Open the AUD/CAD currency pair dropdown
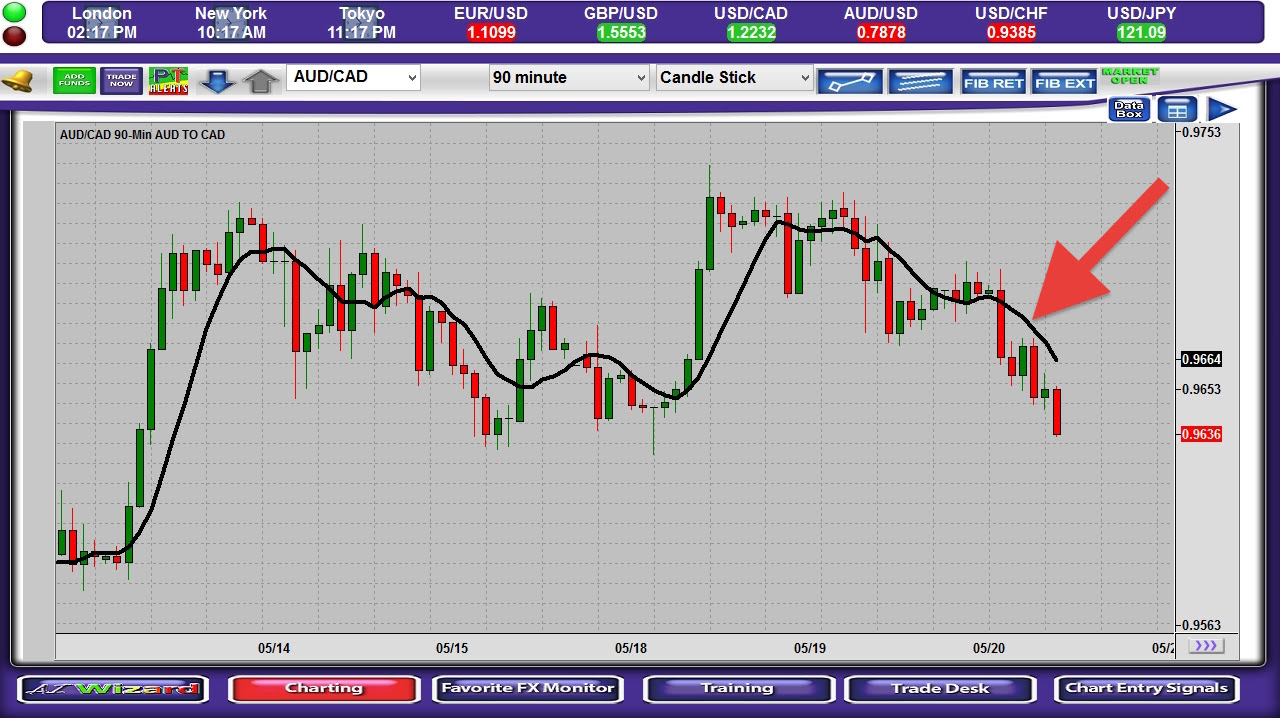1280x718 pixels. point(353,77)
